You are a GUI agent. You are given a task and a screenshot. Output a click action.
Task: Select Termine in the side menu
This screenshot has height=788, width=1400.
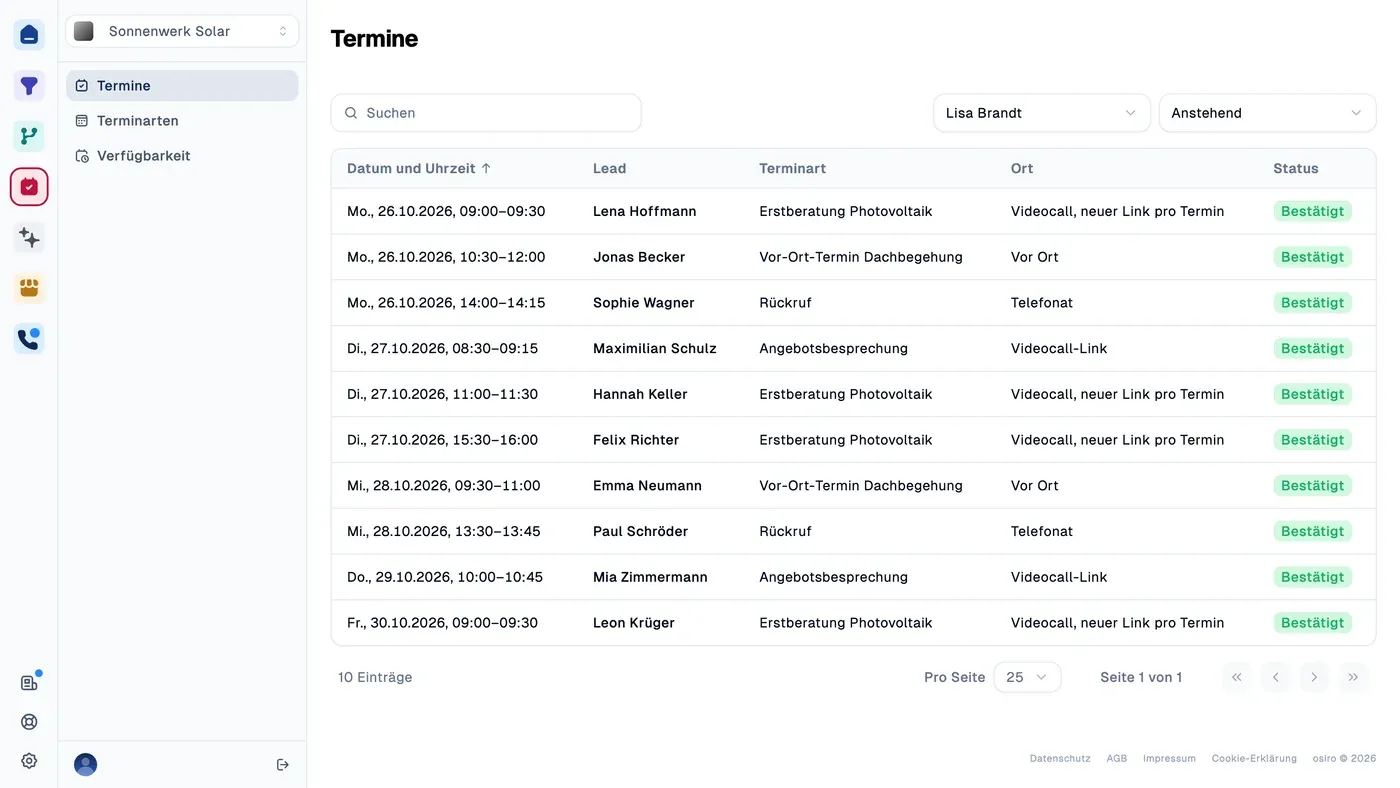click(182, 86)
